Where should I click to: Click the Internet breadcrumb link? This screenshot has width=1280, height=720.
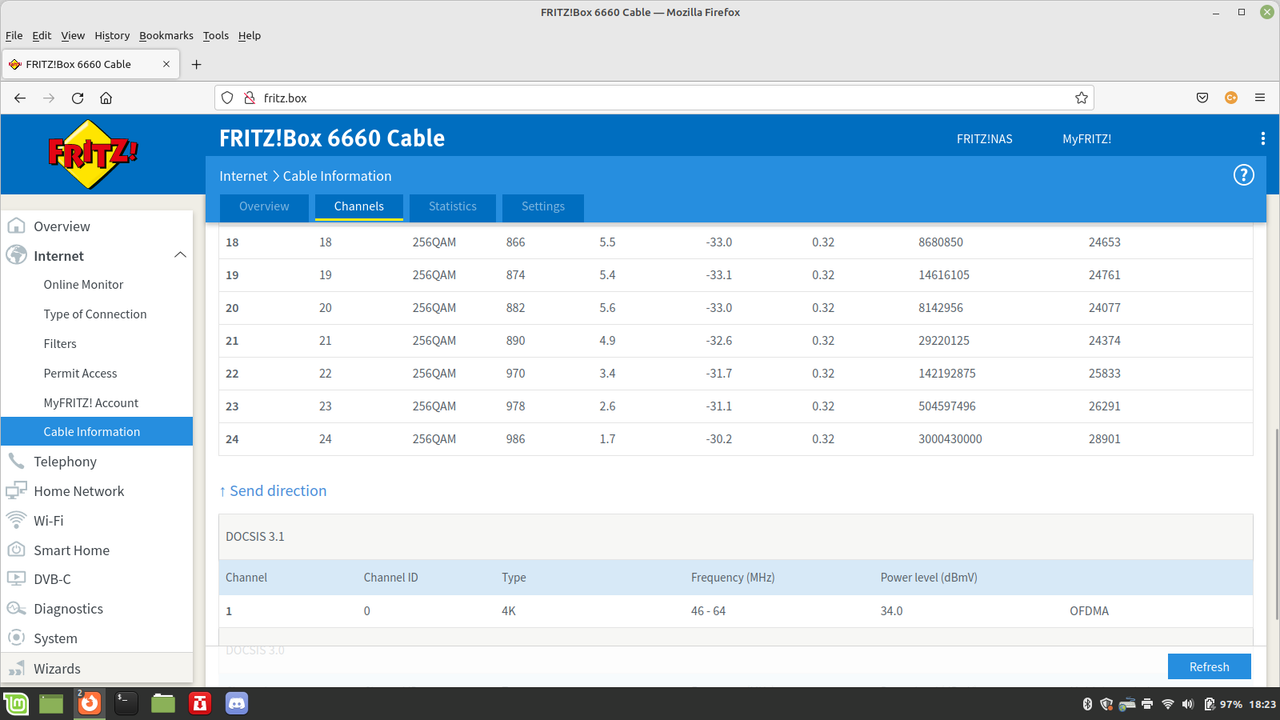click(x=244, y=176)
